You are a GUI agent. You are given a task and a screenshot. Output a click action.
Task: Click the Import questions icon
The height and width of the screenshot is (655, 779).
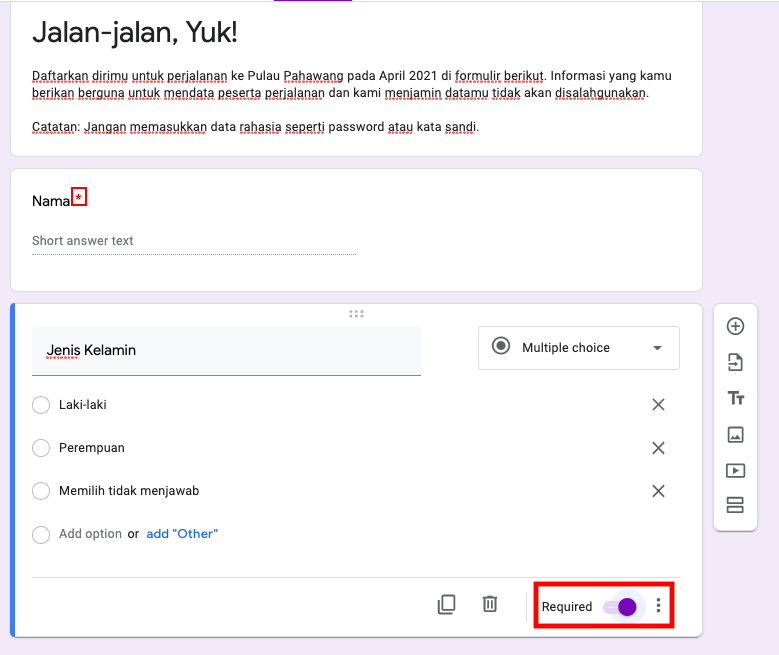[x=735, y=362]
